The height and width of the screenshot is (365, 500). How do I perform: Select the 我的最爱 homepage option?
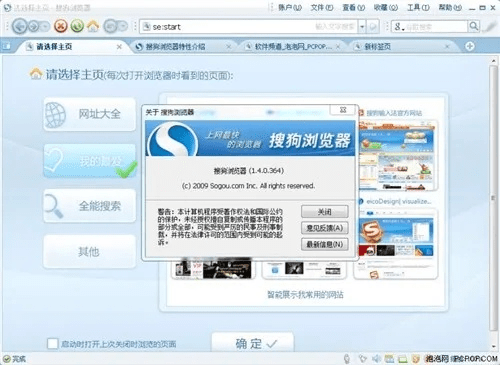pos(90,161)
